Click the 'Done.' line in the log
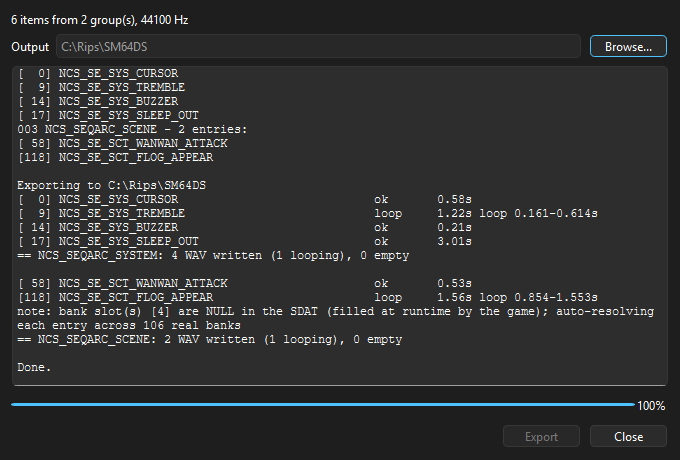680x460 pixels. 34,367
